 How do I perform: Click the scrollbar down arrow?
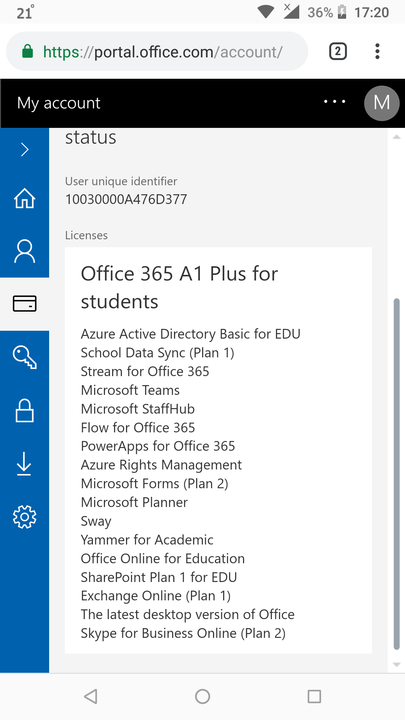(x=397, y=664)
